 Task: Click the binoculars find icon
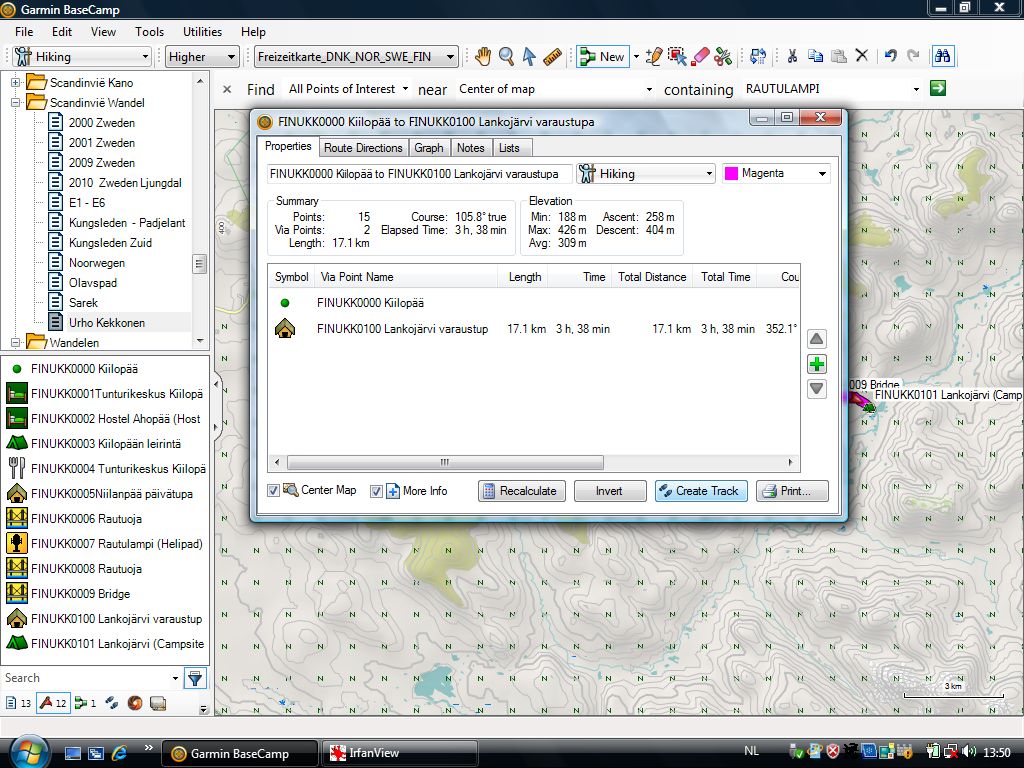[941, 57]
